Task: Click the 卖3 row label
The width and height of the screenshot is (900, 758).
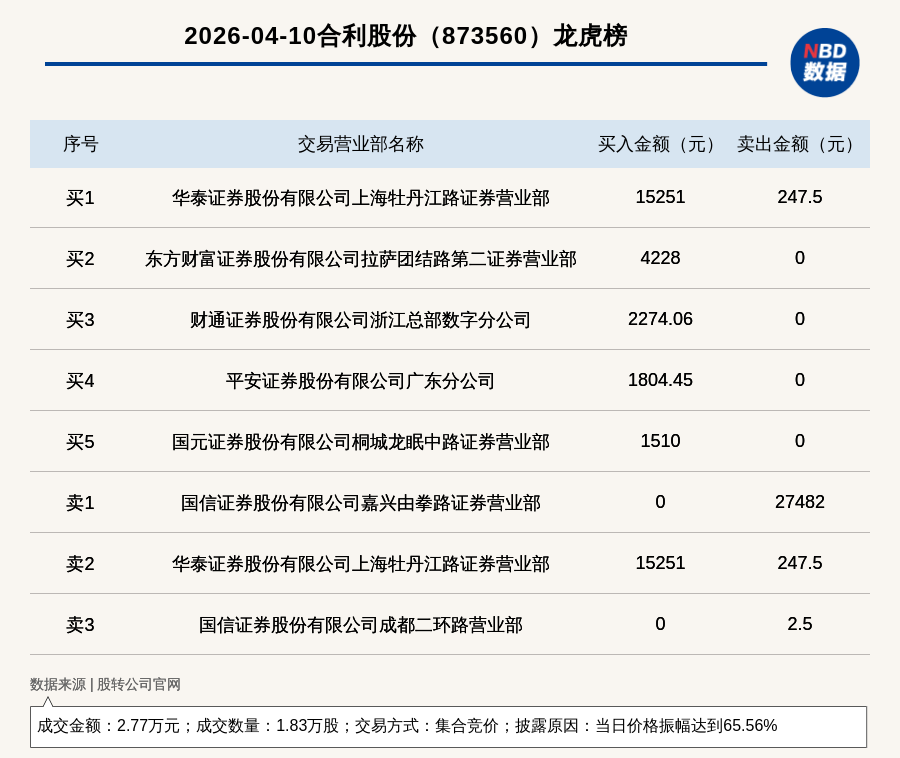Action: tap(80, 625)
